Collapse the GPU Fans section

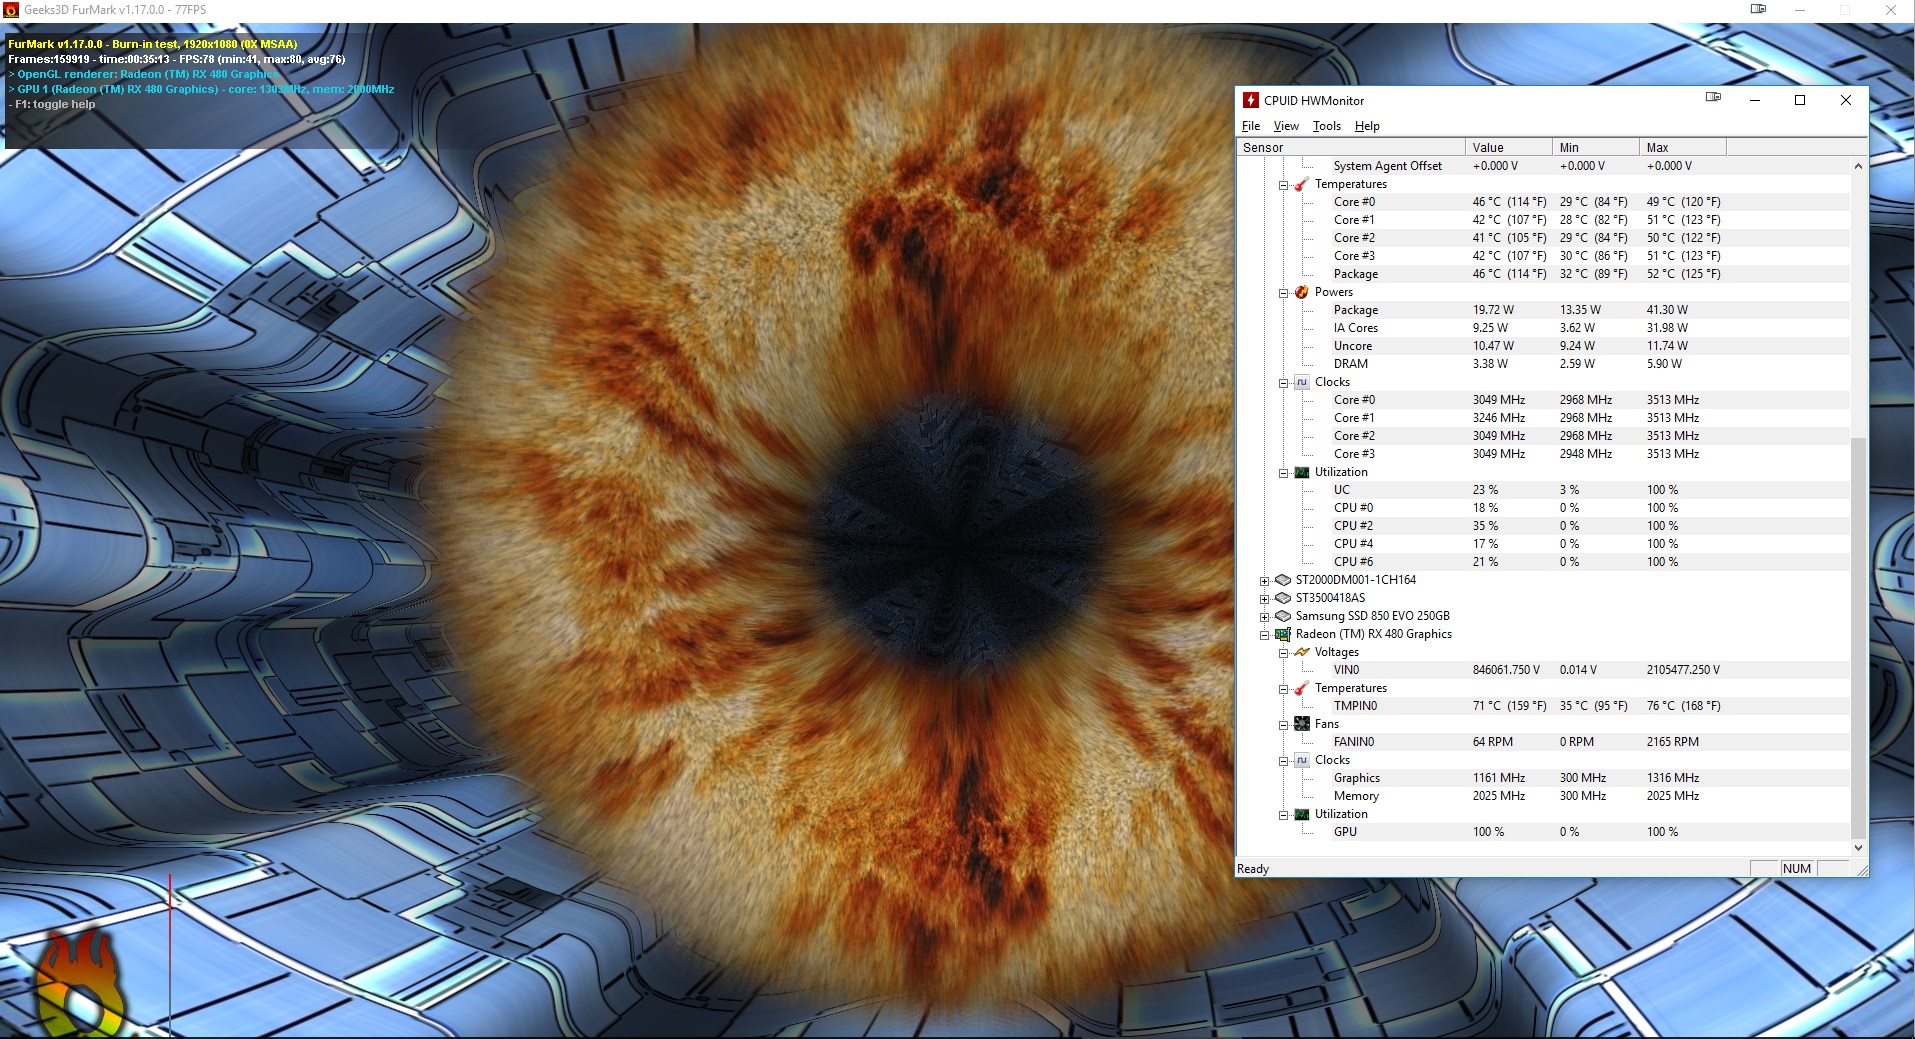click(x=1284, y=724)
